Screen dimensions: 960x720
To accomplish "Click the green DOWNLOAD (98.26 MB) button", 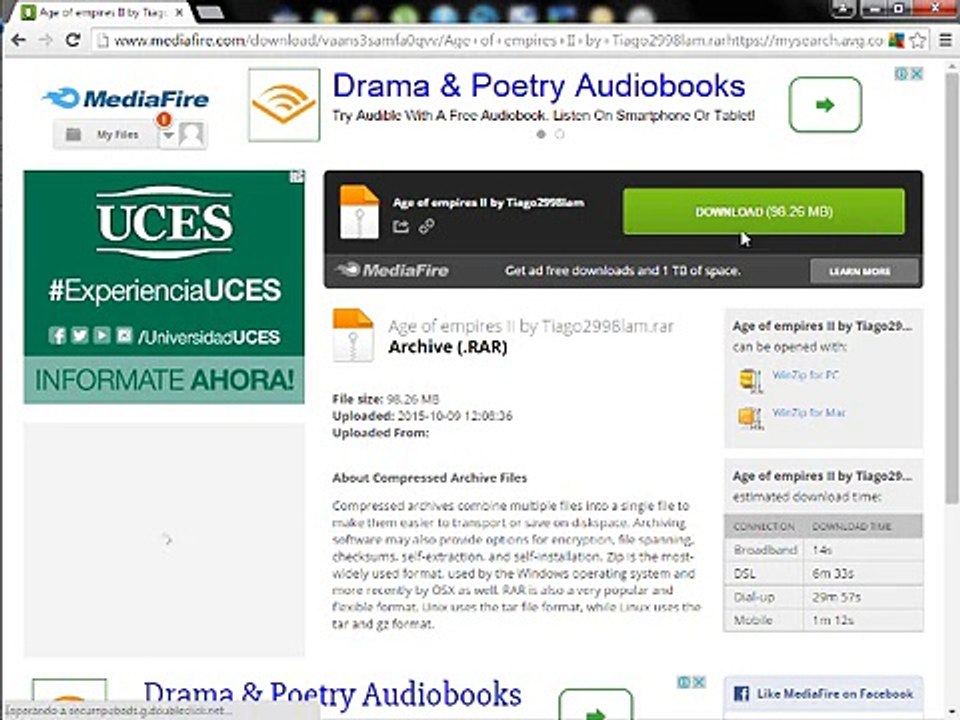I will pos(763,211).
